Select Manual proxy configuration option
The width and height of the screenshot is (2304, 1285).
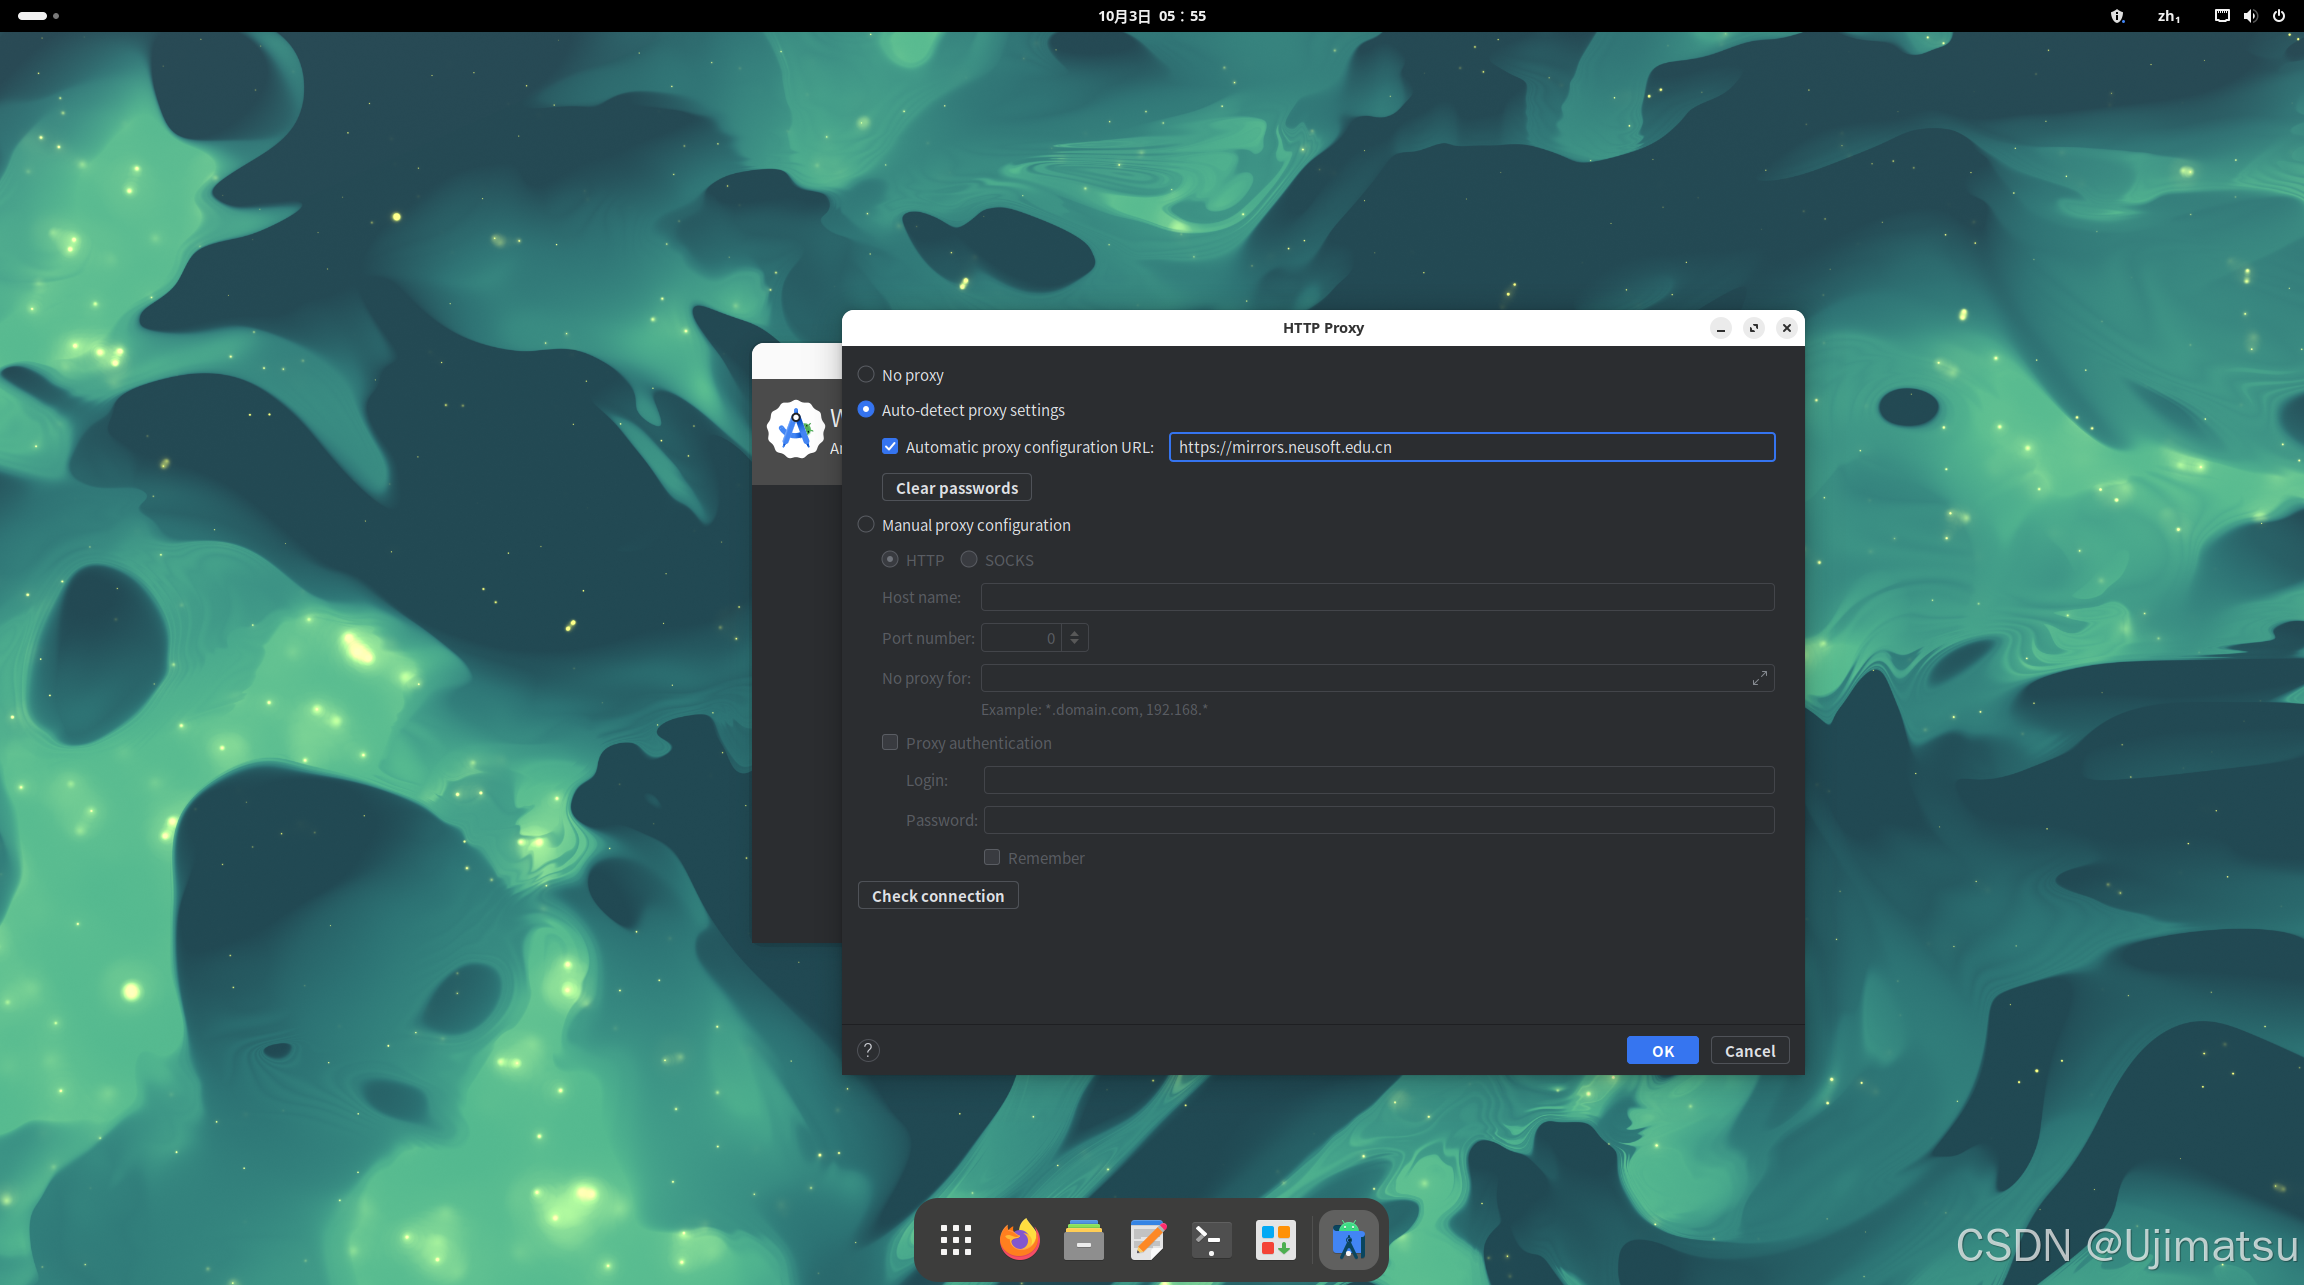pos(866,525)
